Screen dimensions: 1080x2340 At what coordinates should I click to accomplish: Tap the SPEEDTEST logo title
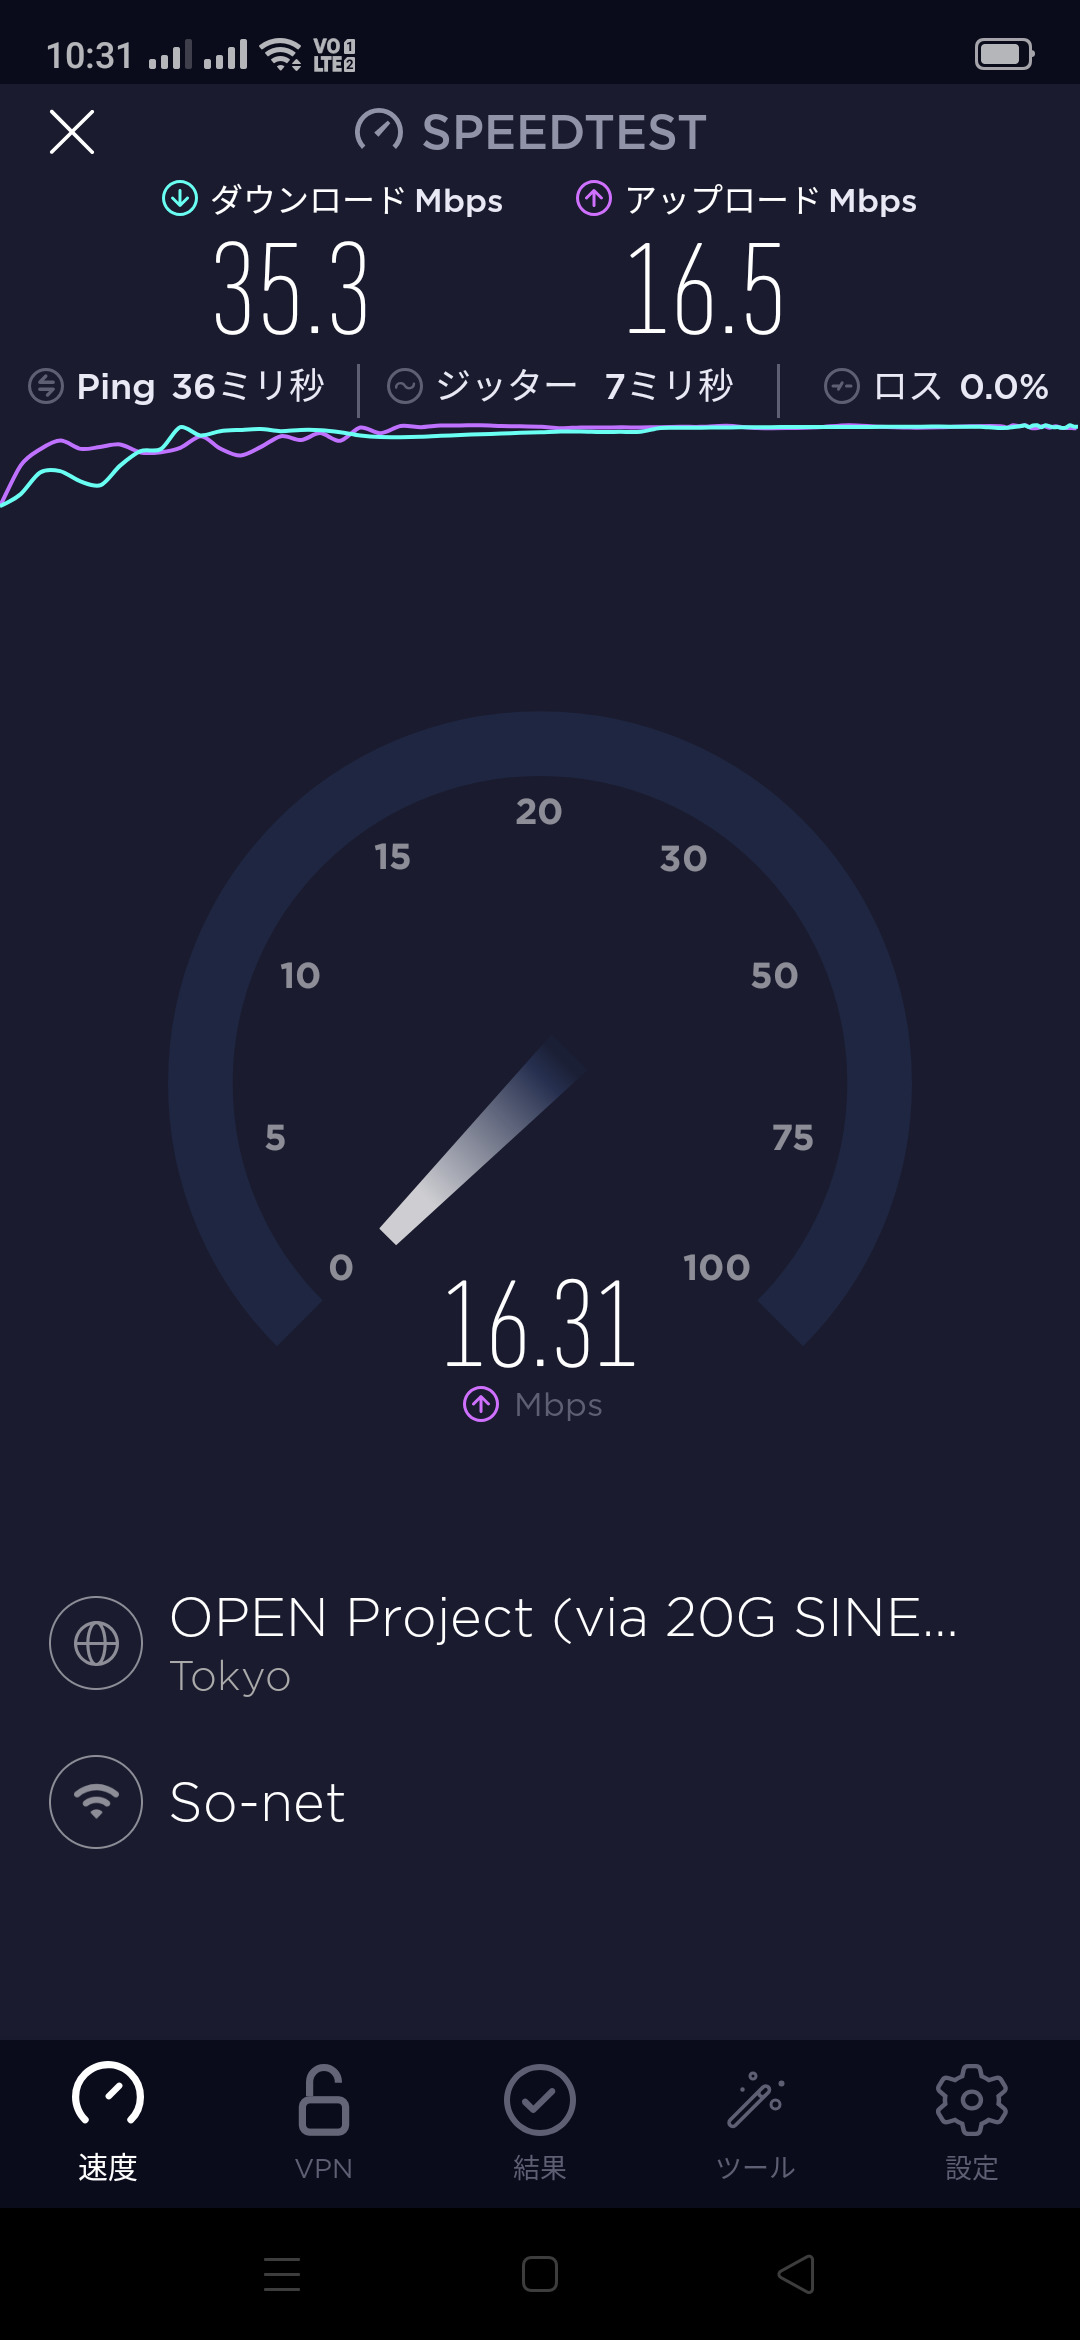(531, 132)
